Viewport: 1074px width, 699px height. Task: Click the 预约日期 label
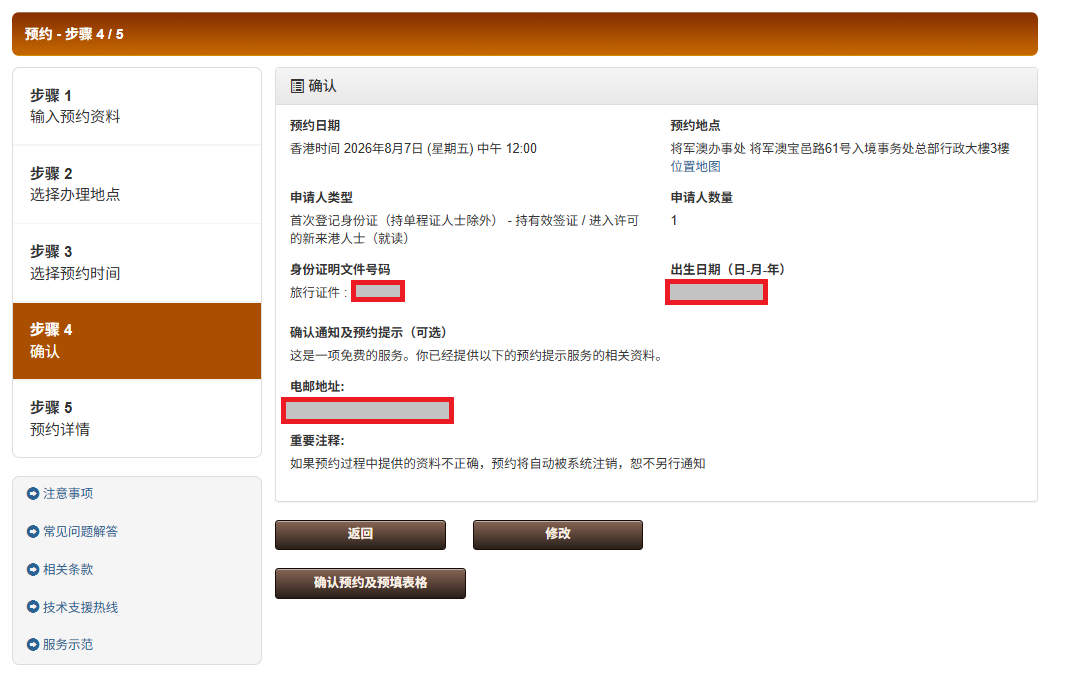coord(314,126)
